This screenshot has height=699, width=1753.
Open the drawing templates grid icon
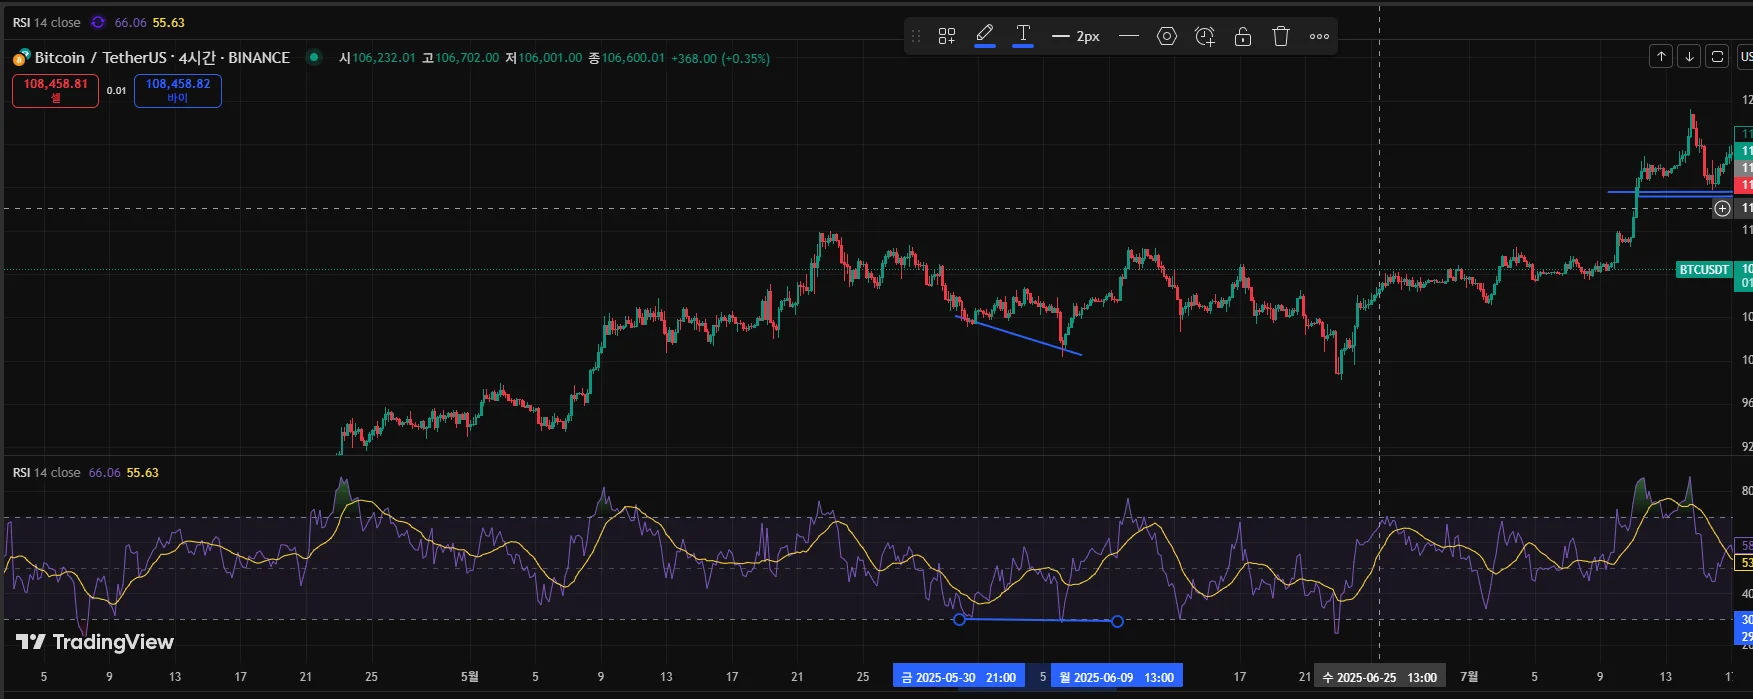(946, 36)
